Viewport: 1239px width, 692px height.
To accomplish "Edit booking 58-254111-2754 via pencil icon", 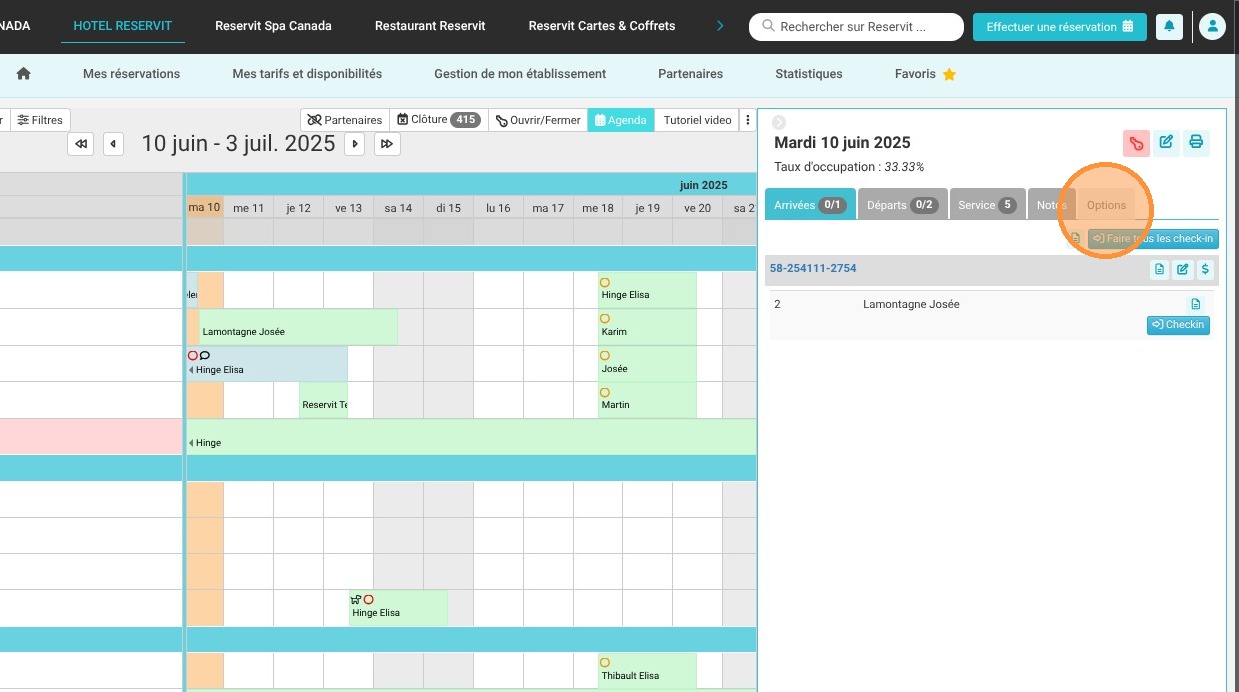I will (1182, 269).
